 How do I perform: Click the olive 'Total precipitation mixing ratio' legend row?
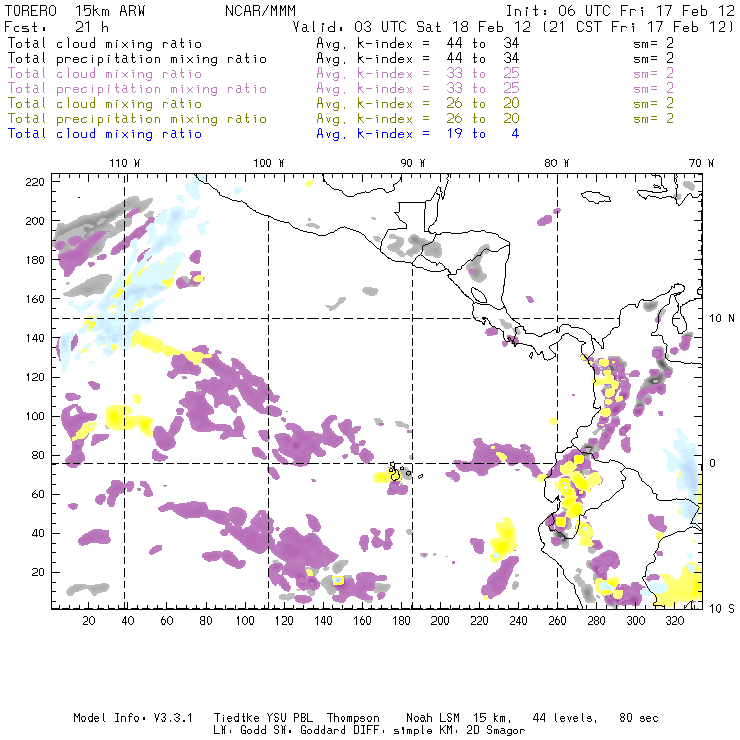tap(341, 118)
